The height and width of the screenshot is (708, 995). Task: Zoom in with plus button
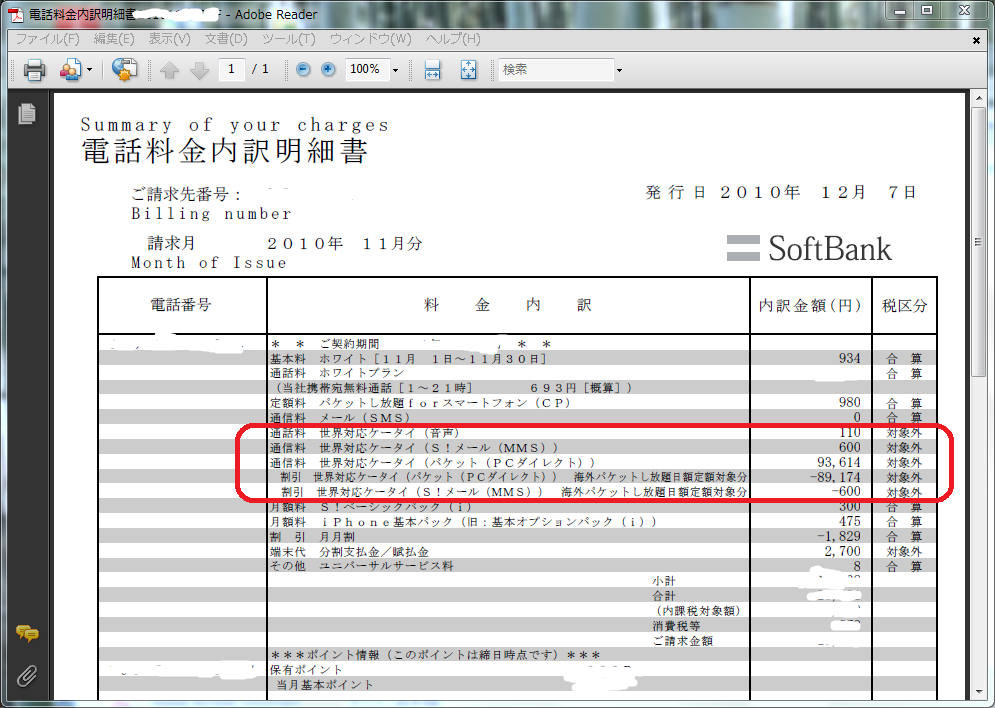point(328,69)
